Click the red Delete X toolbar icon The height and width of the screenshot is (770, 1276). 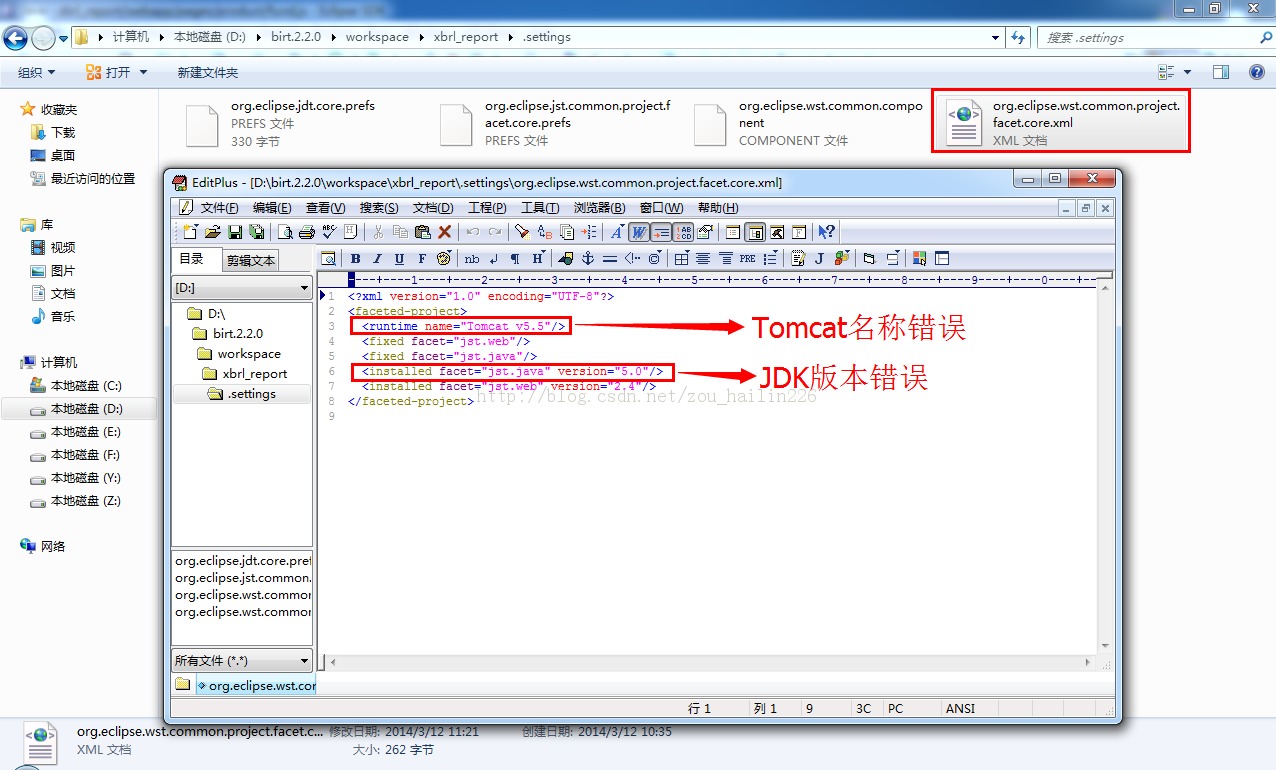click(445, 232)
